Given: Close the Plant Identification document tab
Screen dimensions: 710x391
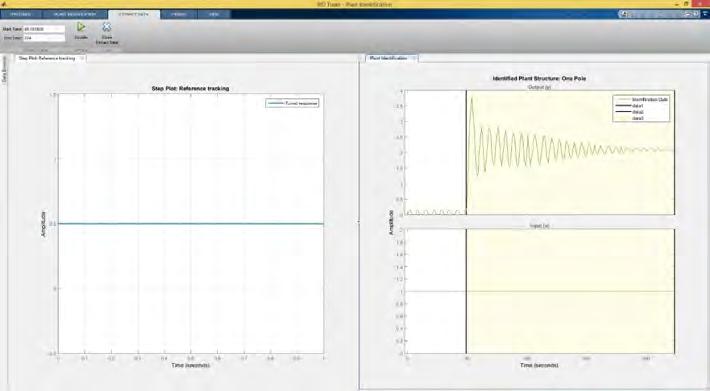Looking at the screenshot, I should click(x=414, y=58).
